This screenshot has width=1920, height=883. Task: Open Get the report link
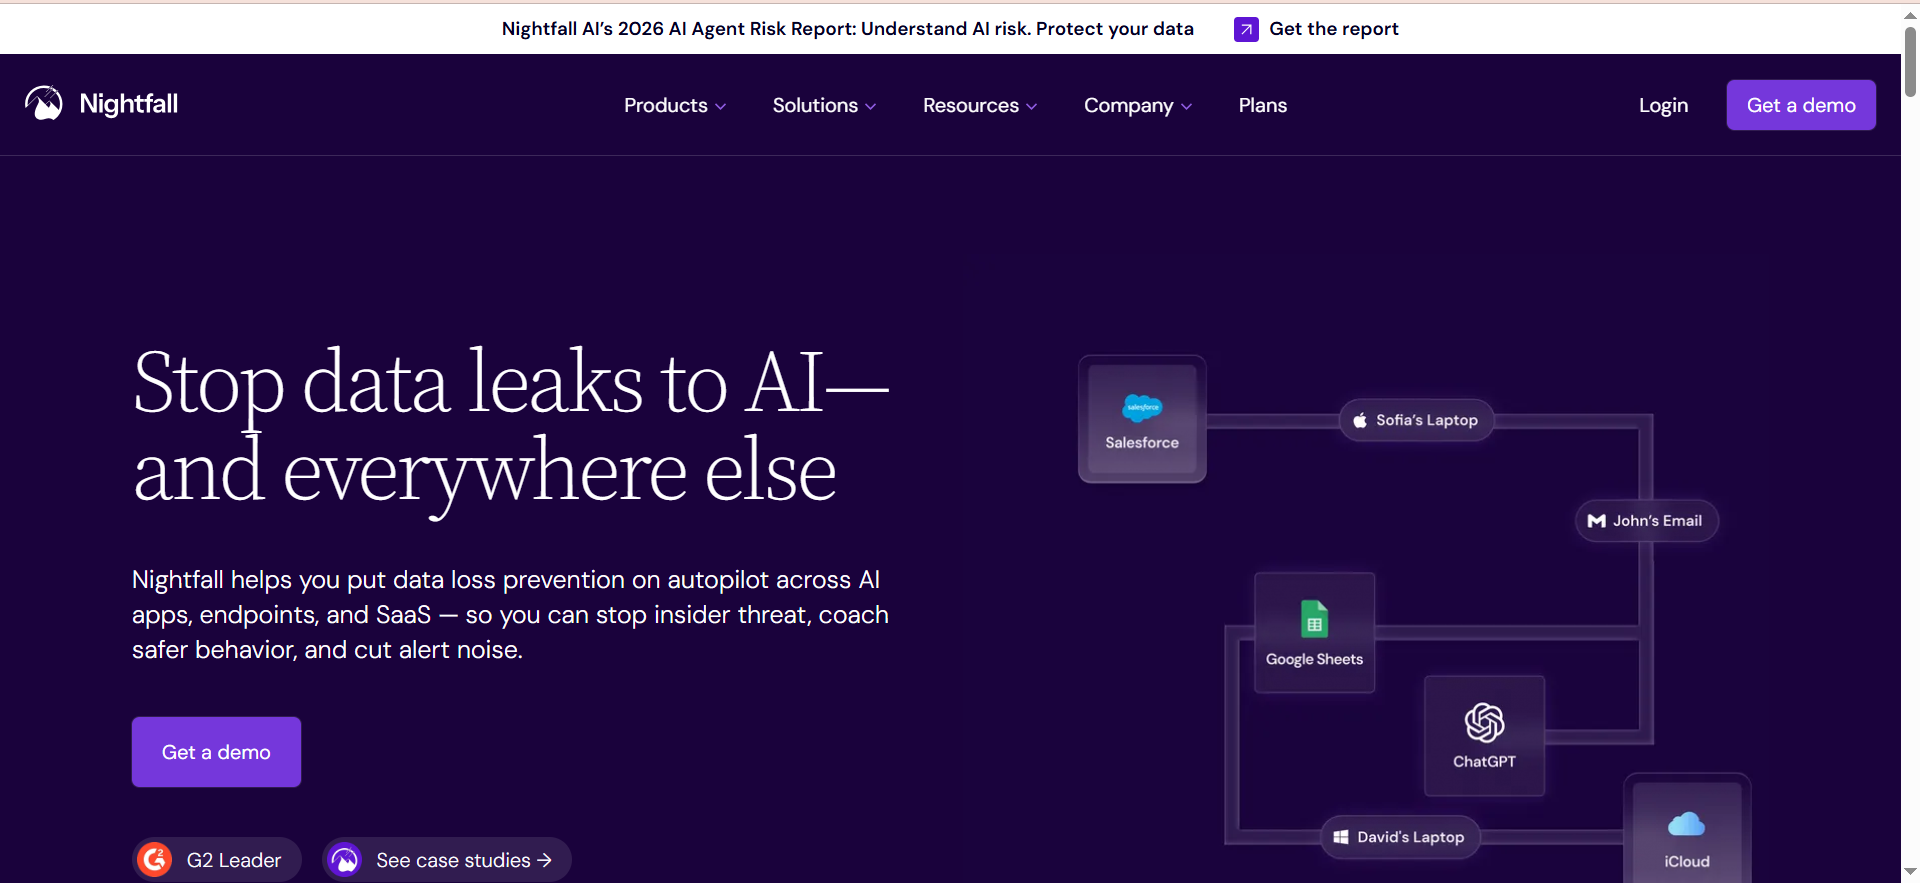(1334, 29)
